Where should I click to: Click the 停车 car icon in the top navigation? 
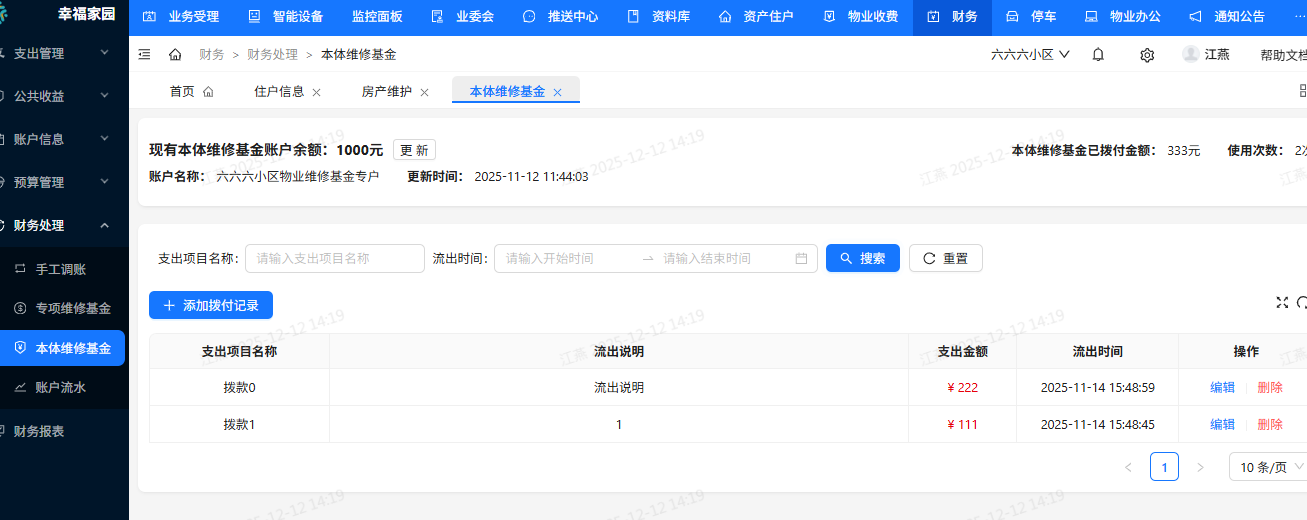(1012, 17)
